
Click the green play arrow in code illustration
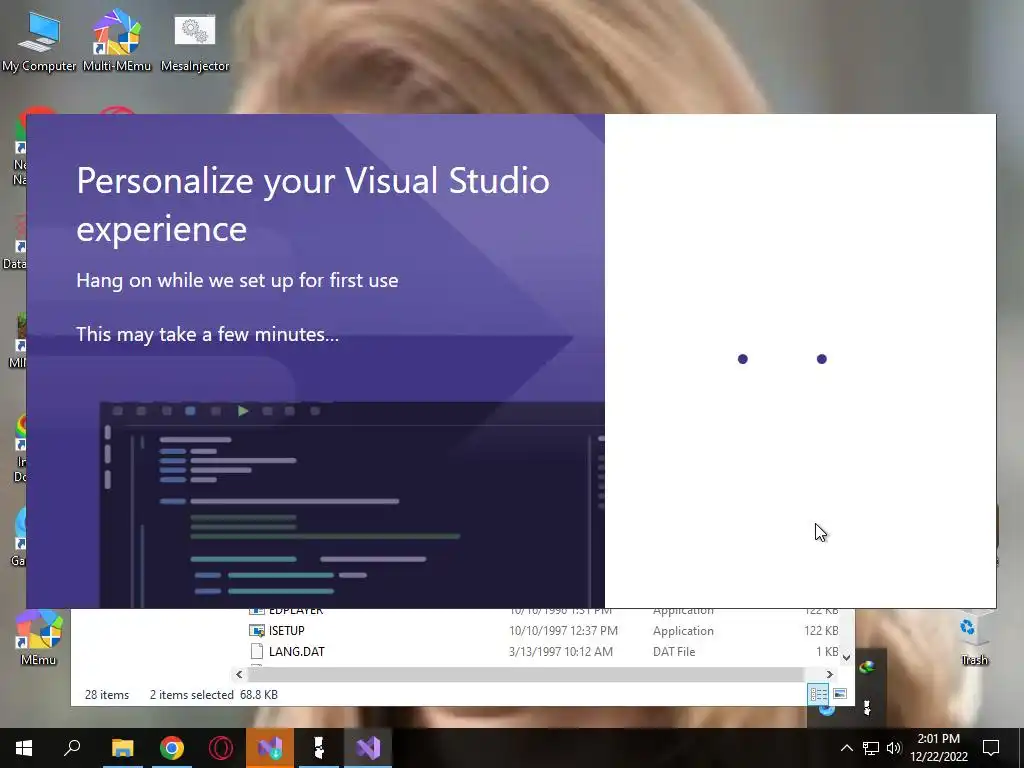tap(243, 411)
